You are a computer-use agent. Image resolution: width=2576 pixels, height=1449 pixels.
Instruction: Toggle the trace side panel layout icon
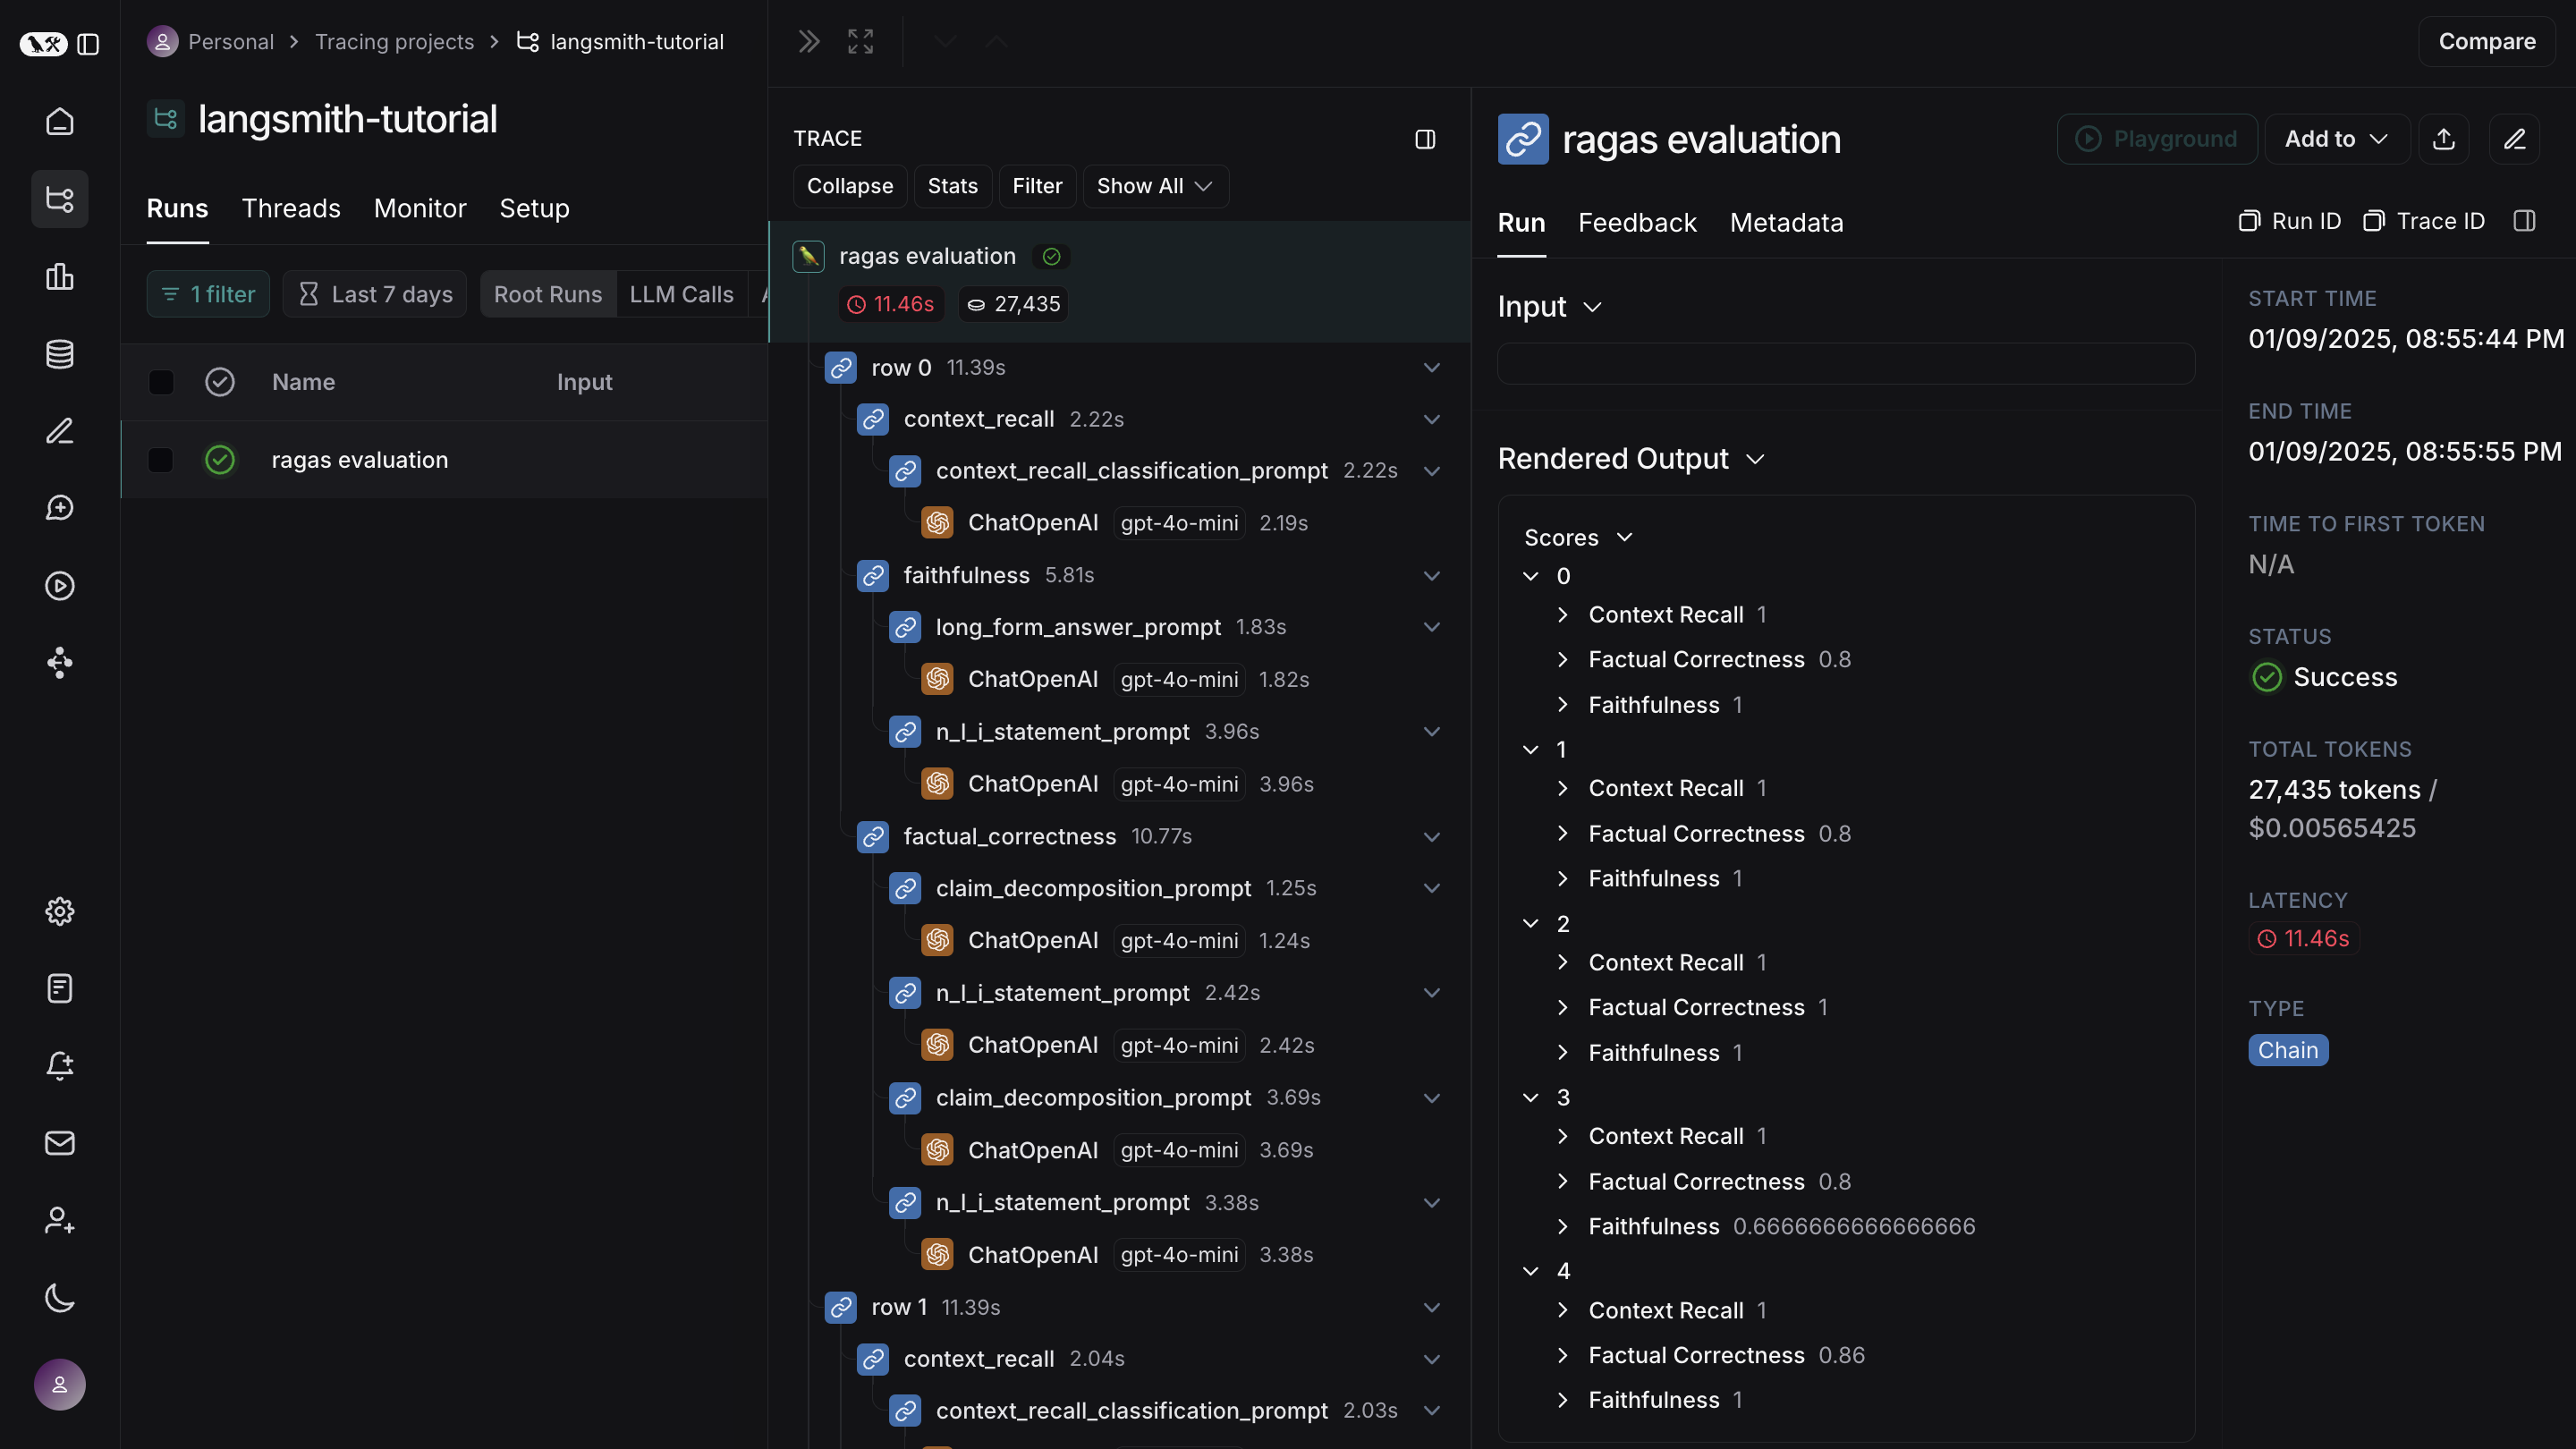pyautogui.click(x=1425, y=139)
